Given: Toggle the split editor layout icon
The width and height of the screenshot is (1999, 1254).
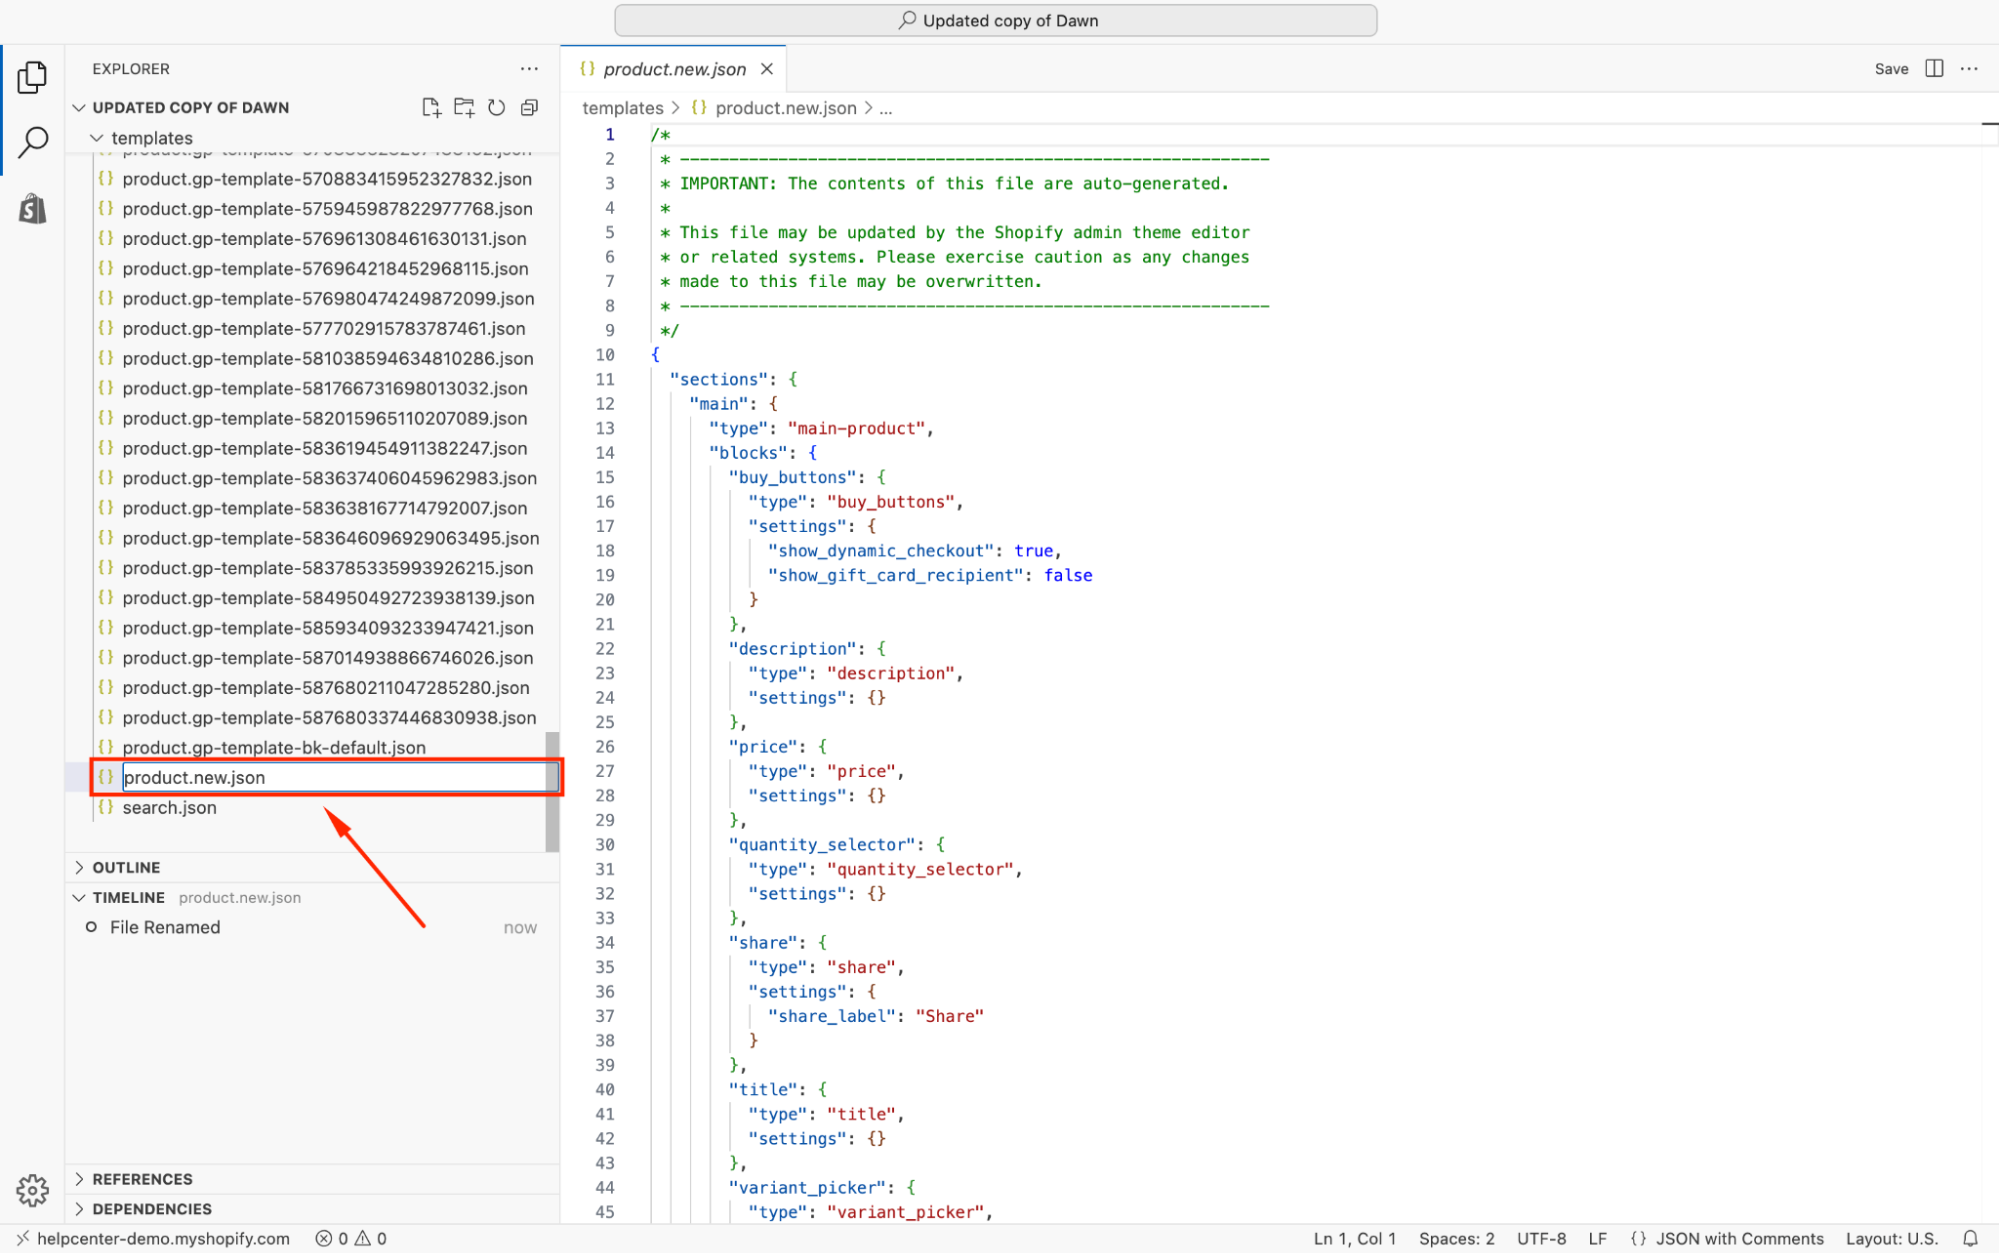Looking at the screenshot, I should (x=1934, y=68).
